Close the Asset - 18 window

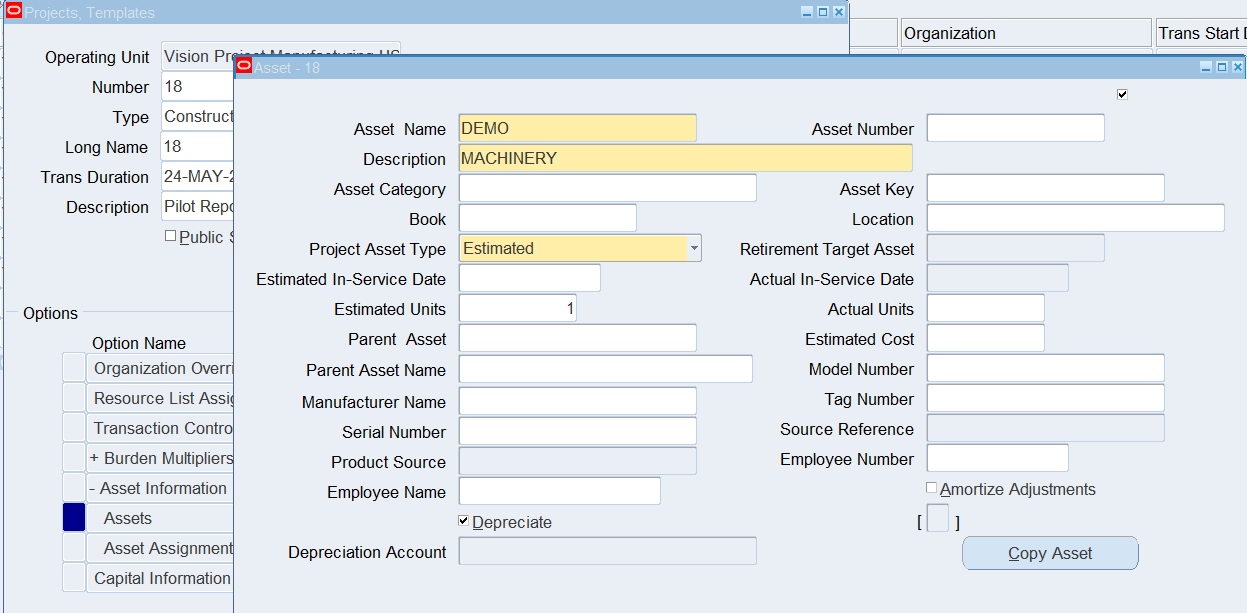coord(1238,67)
